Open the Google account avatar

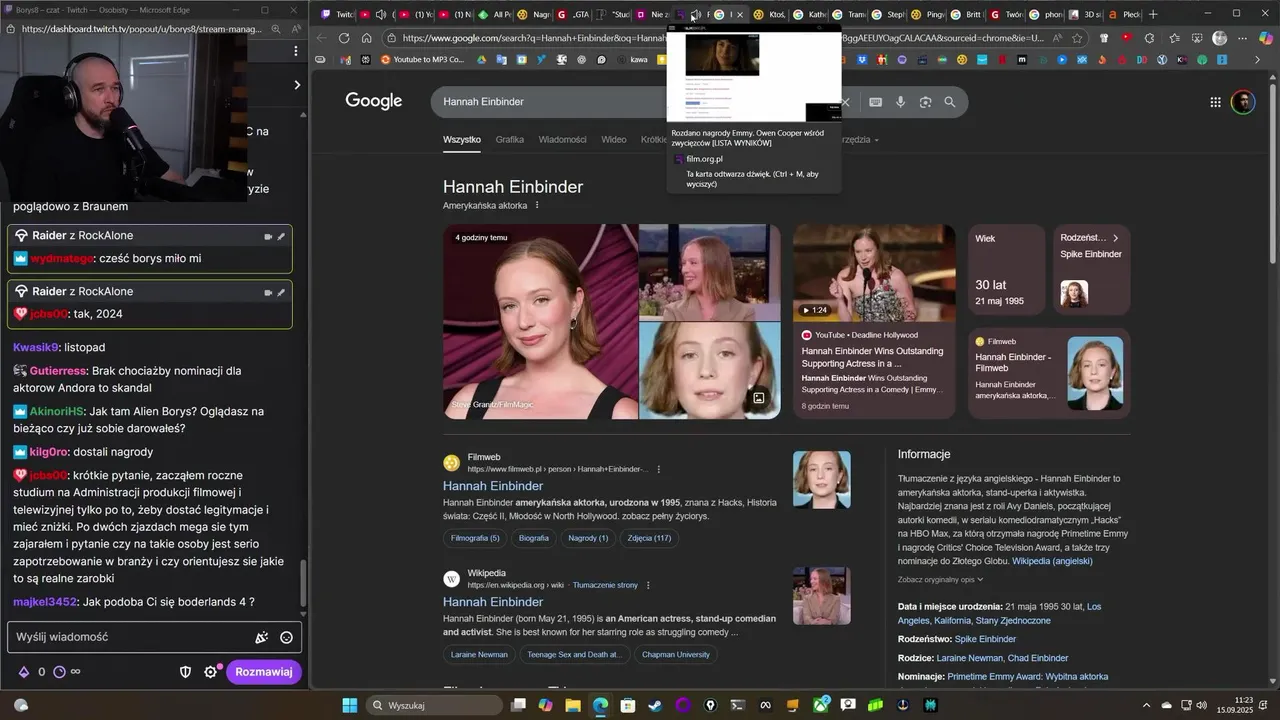click(1243, 102)
